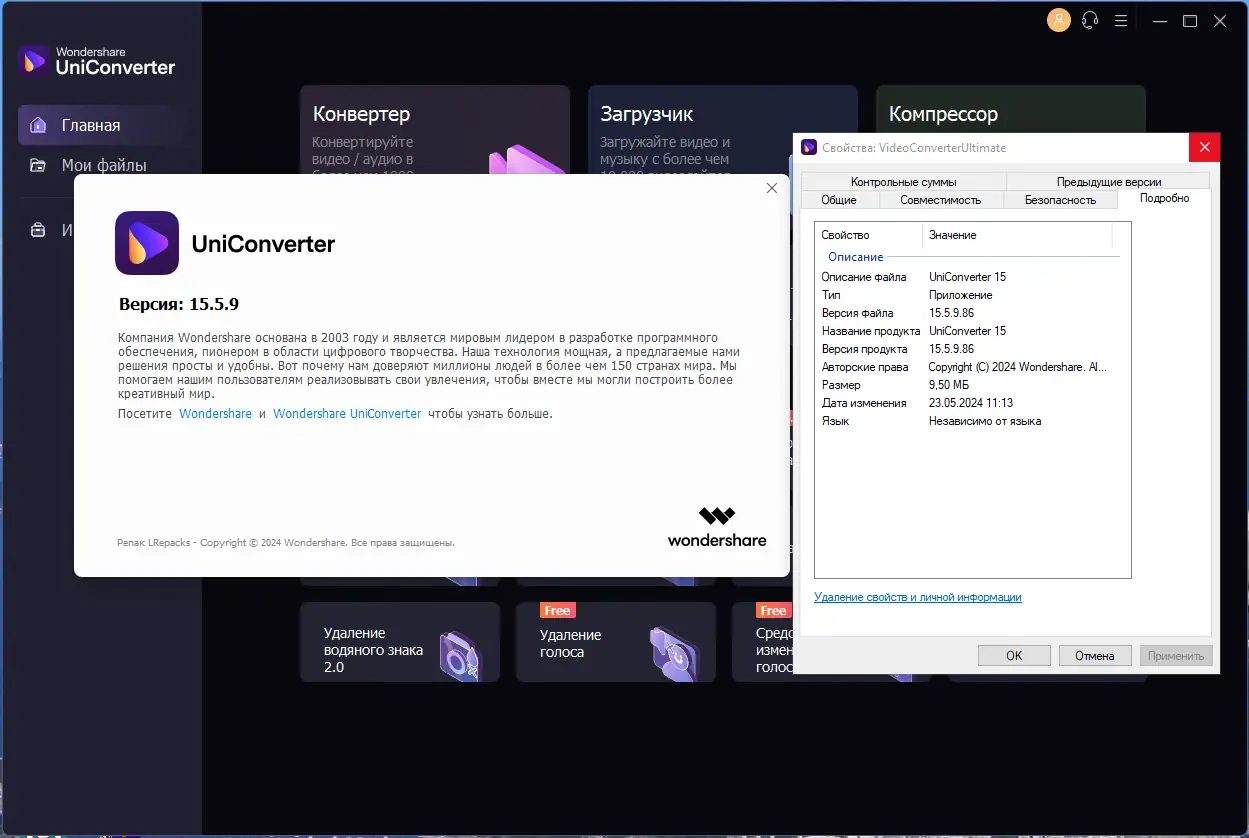Select the Версия файла row
Viewport: 1249px width, 838px height.
pyautogui.click(x=967, y=313)
